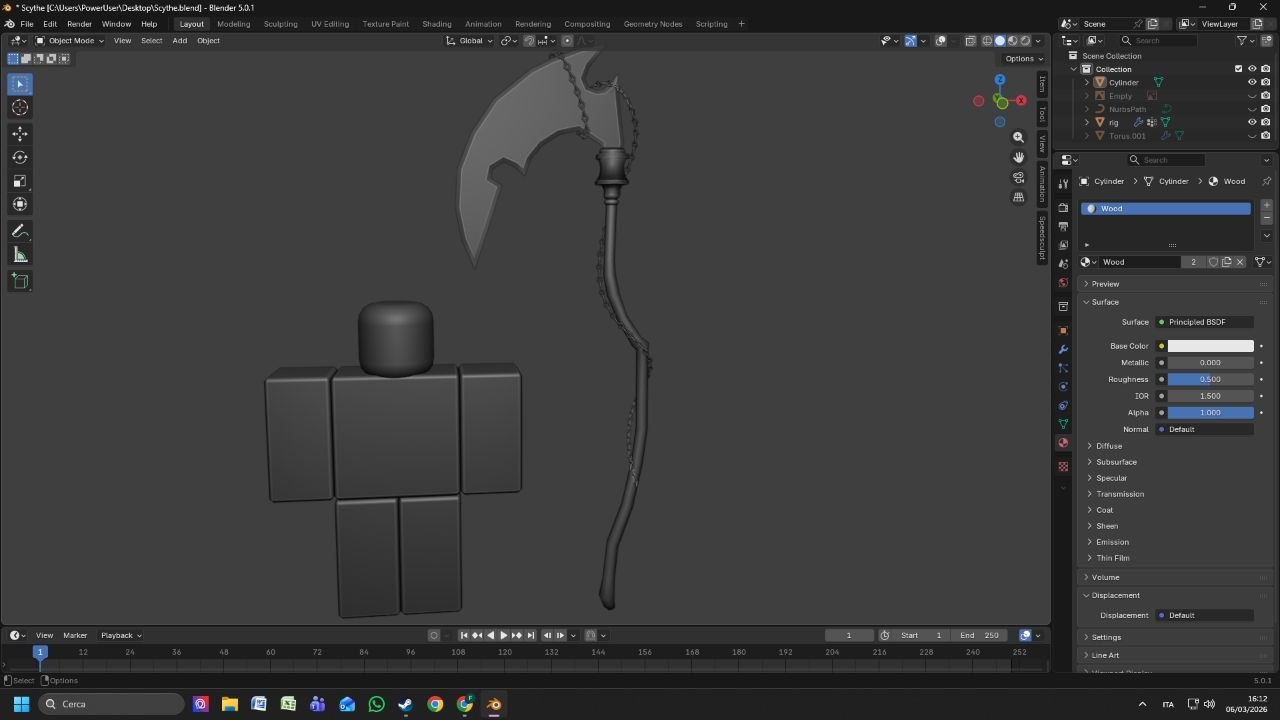The image size is (1280, 720).
Task: Activate the Rotate tool
Action: (19, 157)
